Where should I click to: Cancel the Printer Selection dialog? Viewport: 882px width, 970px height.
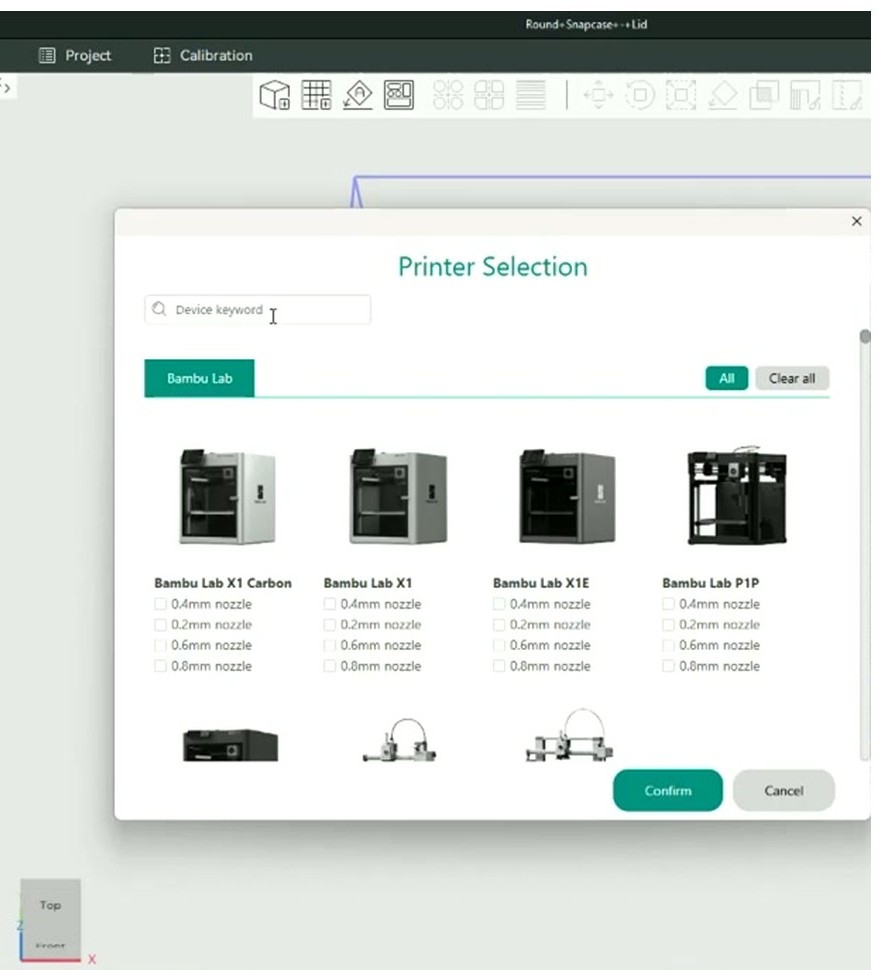(784, 791)
